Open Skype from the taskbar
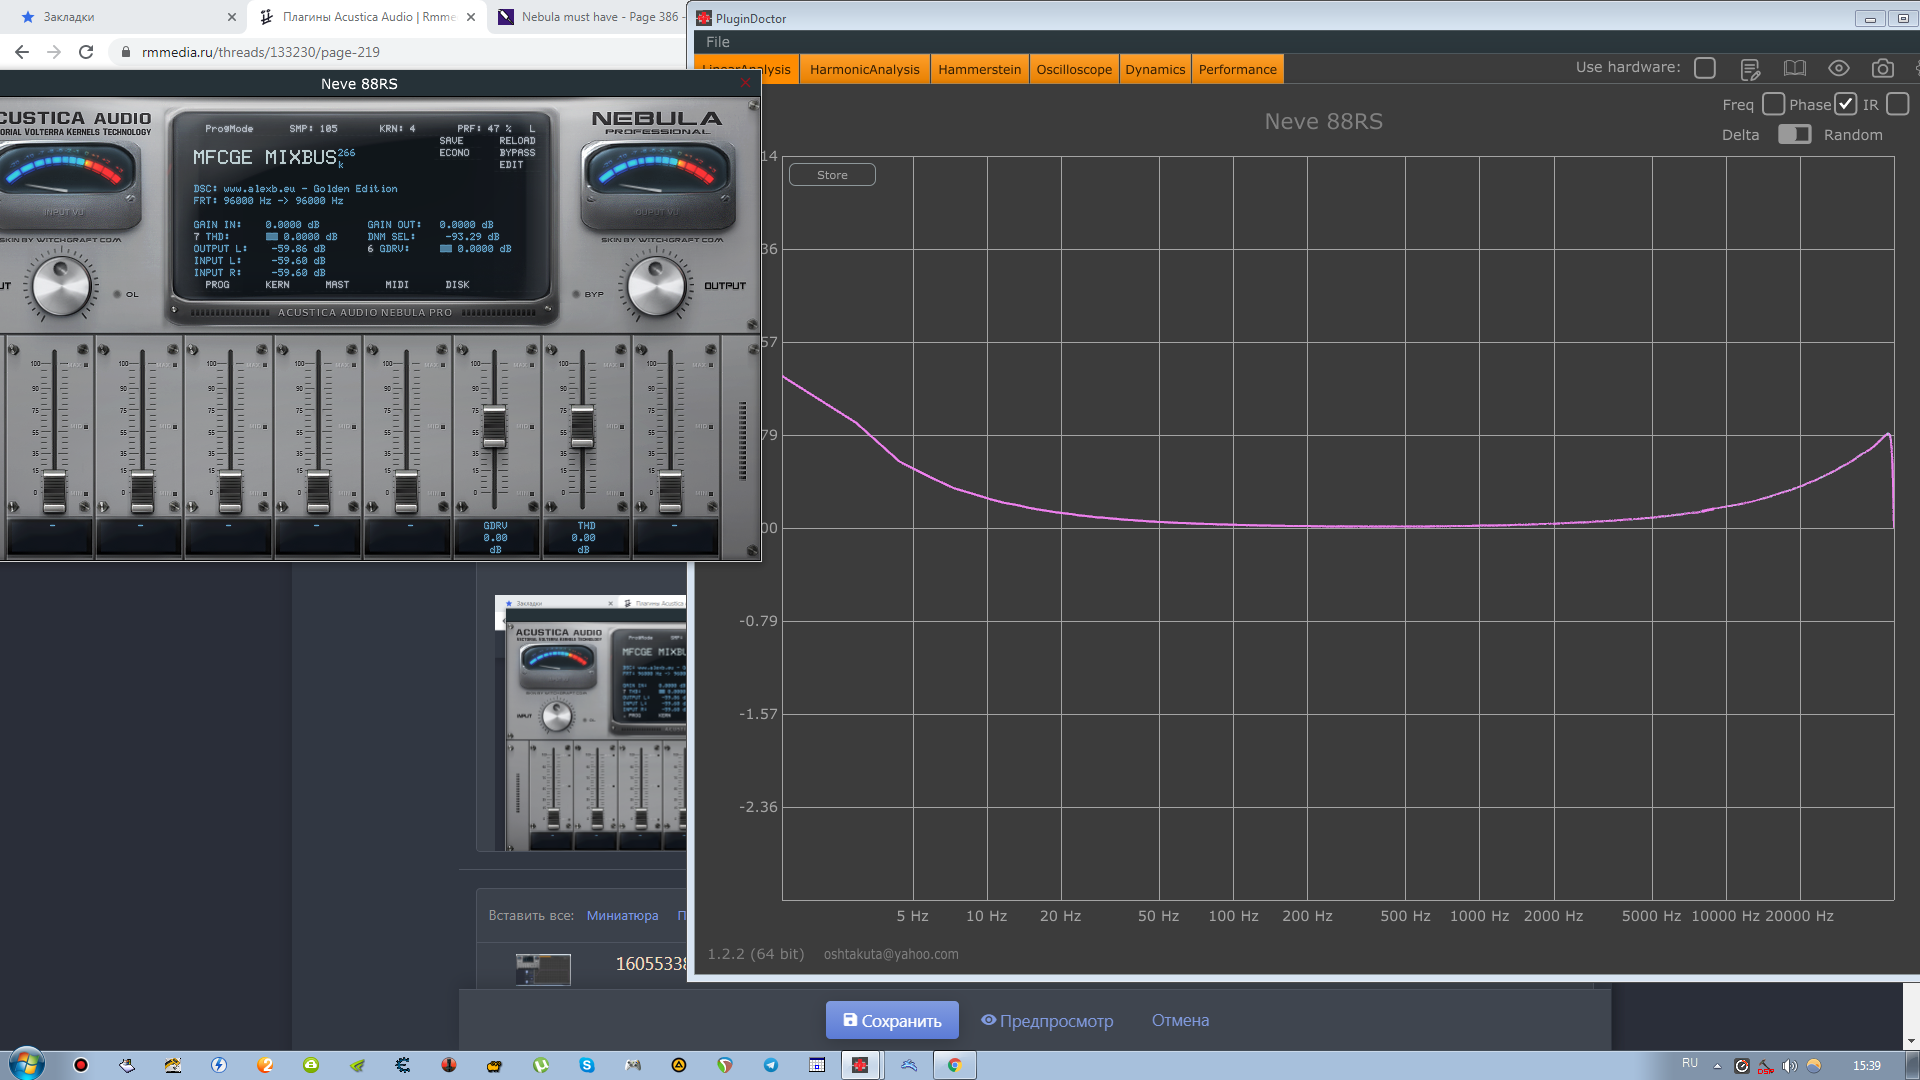The width and height of the screenshot is (1920, 1080). 587,1065
